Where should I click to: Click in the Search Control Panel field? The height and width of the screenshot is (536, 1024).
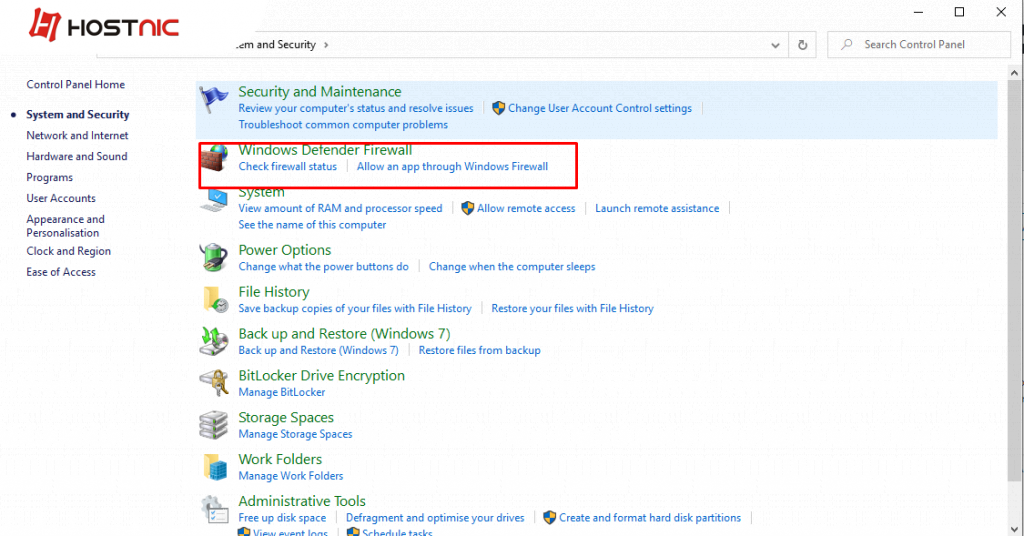919,44
